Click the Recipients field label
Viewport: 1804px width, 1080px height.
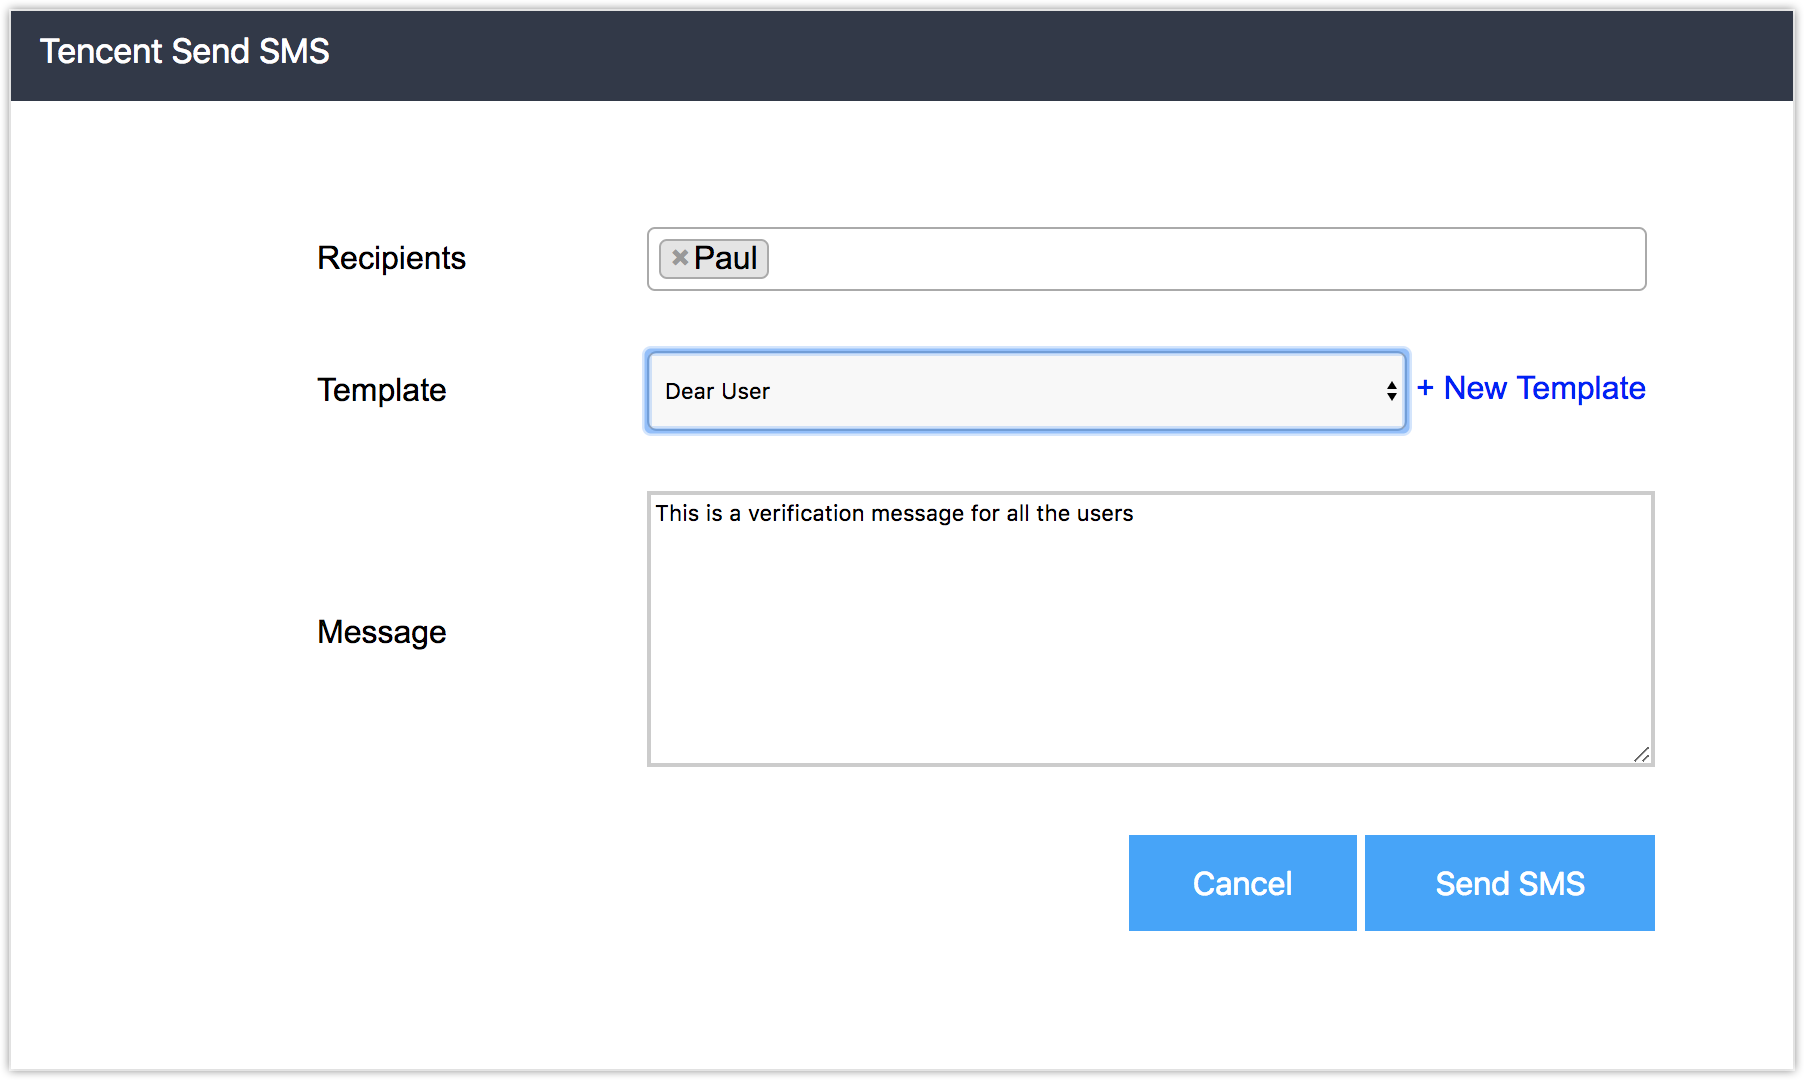391,258
